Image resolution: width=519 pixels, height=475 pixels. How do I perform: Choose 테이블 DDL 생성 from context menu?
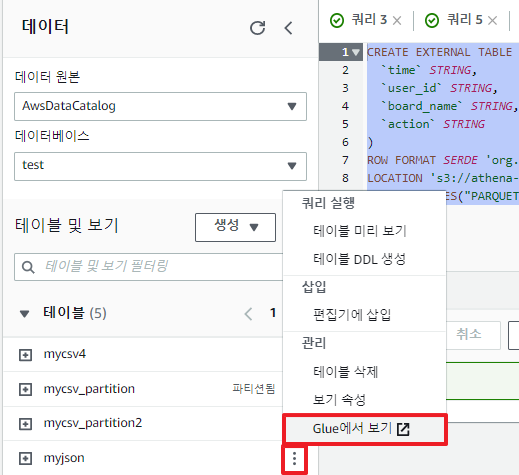click(x=359, y=259)
